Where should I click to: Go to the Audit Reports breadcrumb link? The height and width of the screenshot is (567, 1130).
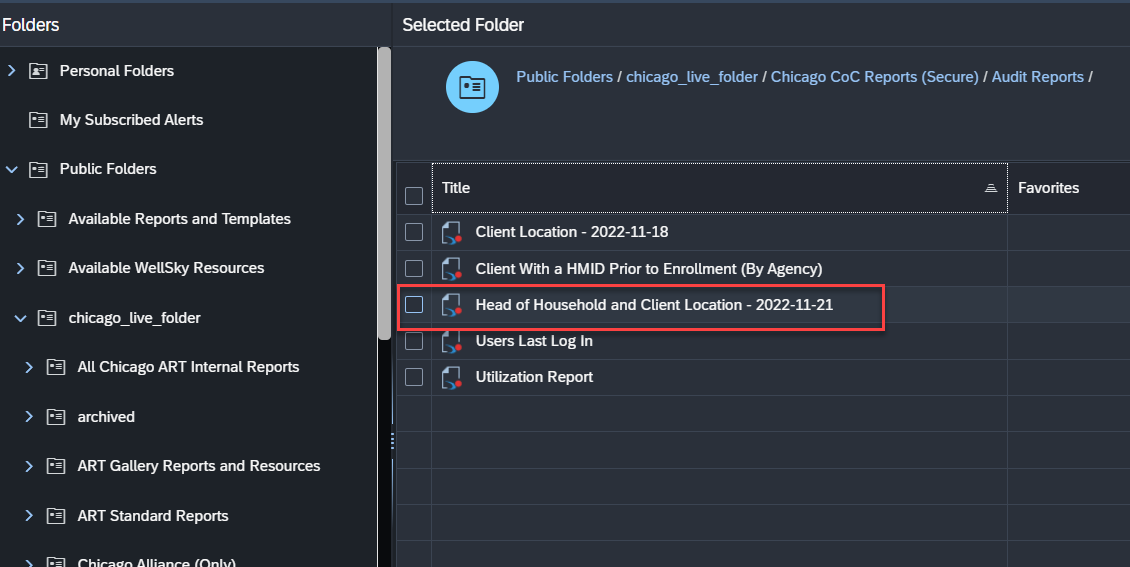pos(1037,77)
